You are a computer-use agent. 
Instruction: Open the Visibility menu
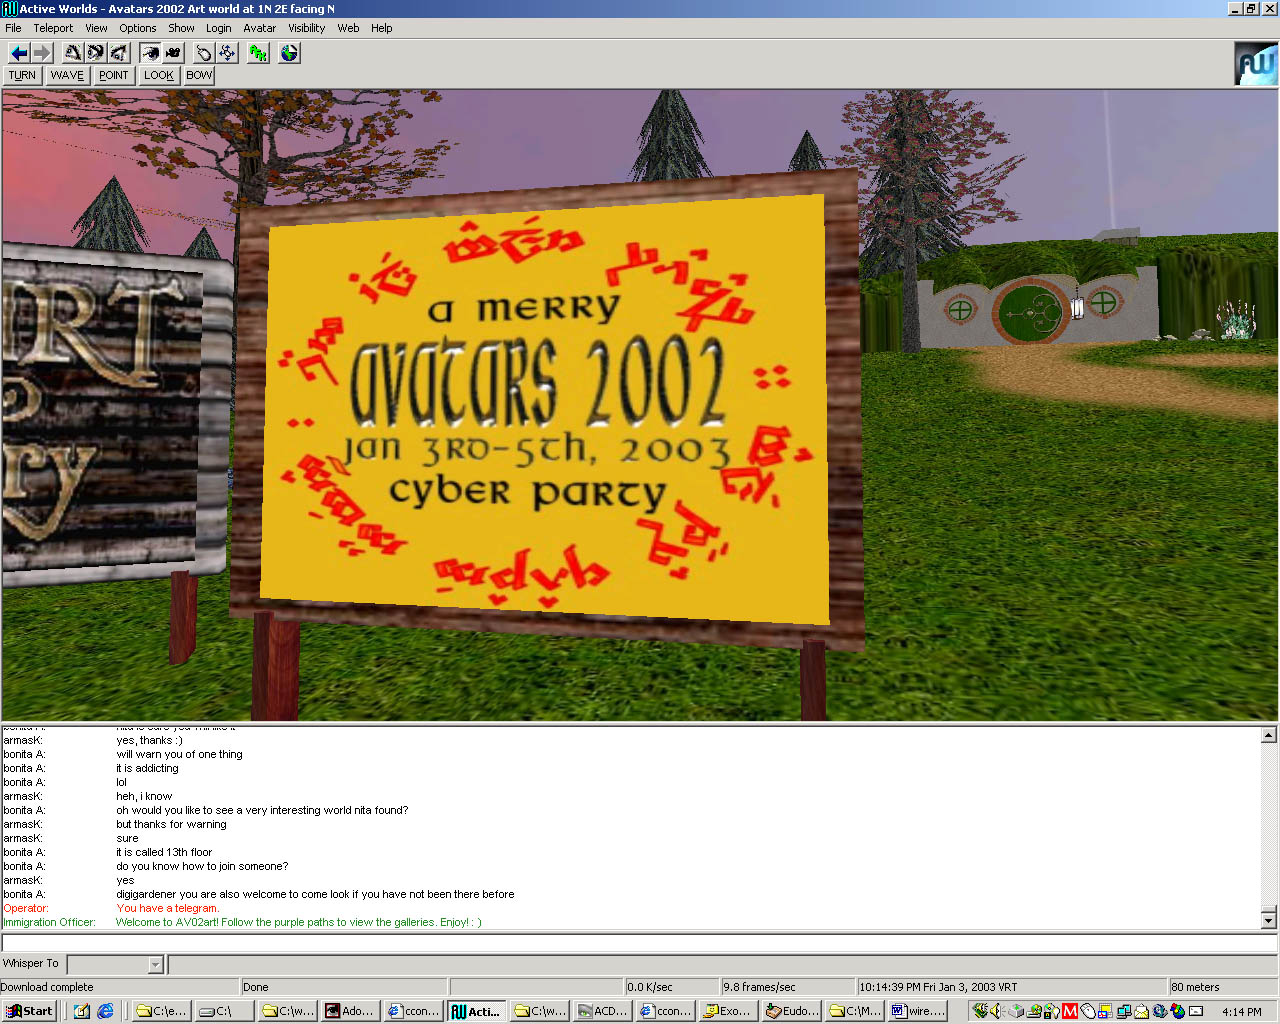306,28
